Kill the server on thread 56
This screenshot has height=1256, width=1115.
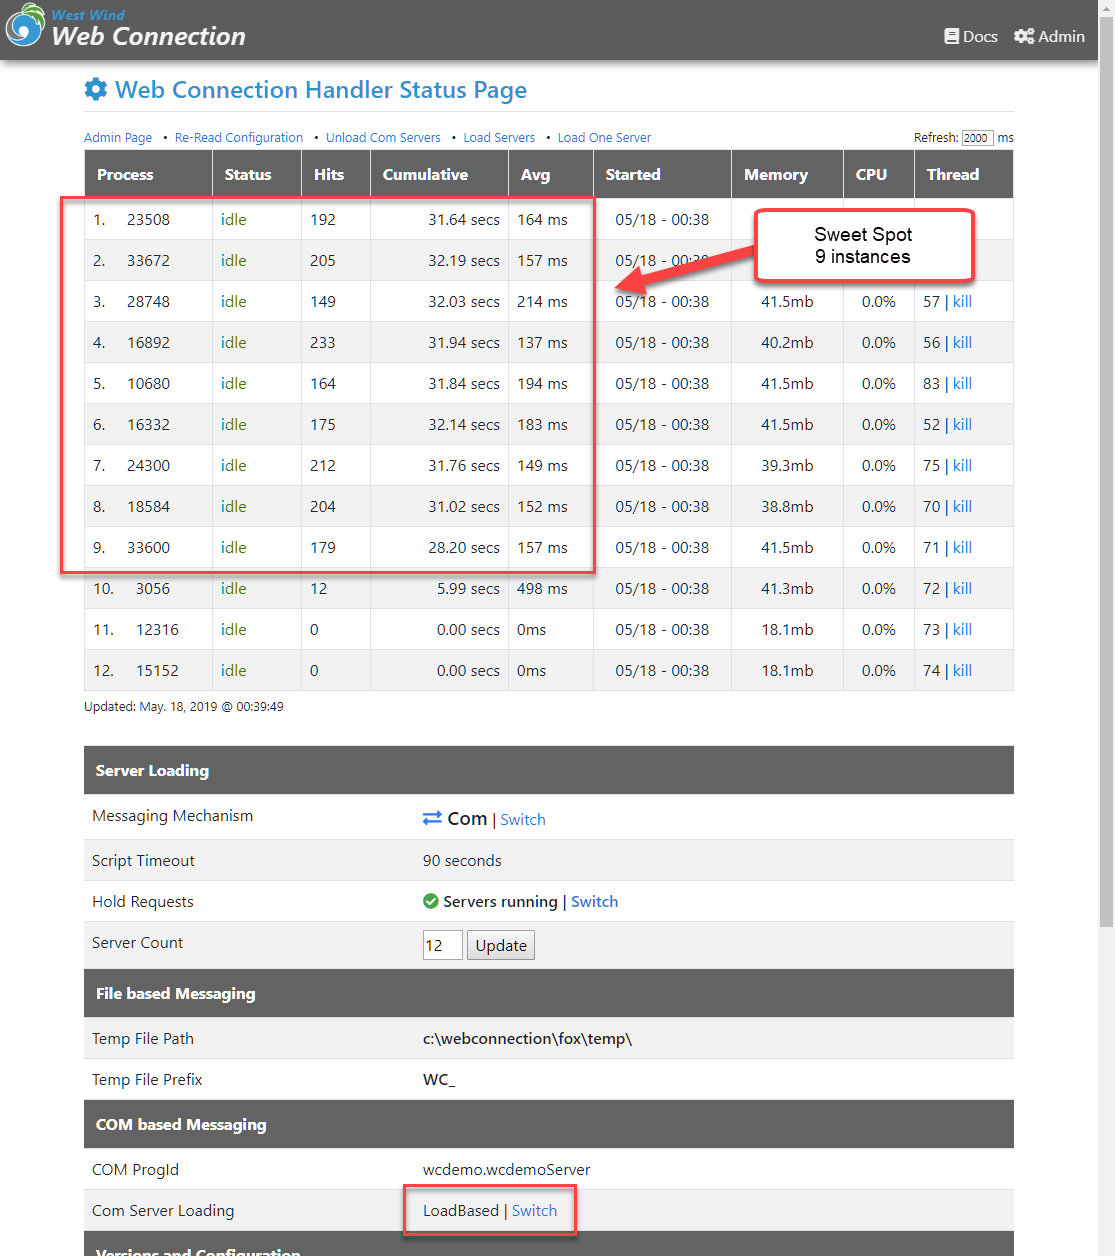coord(962,342)
